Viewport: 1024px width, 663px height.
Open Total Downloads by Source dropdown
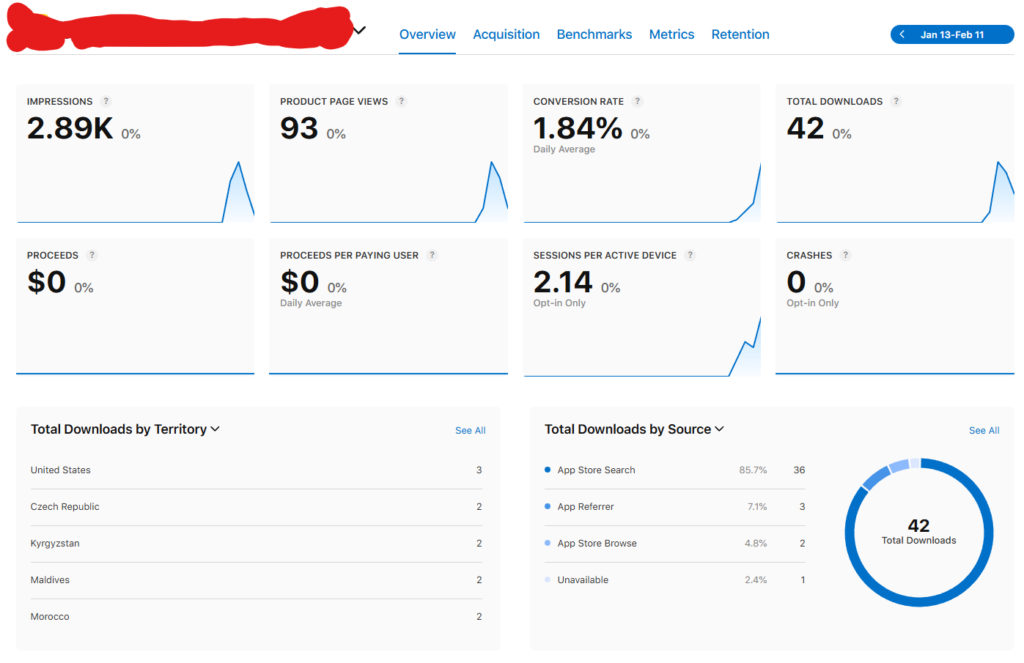click(719, 429)
